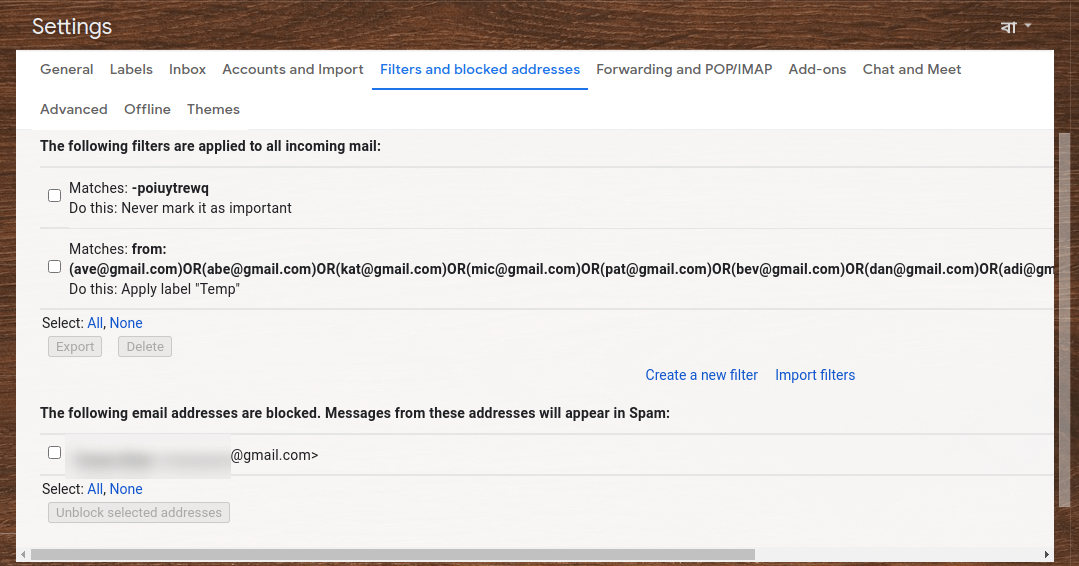Open Forwarding and POP/IMAP tab
The width and height of the screenshot is (1079, 566).
pos(684,69)
